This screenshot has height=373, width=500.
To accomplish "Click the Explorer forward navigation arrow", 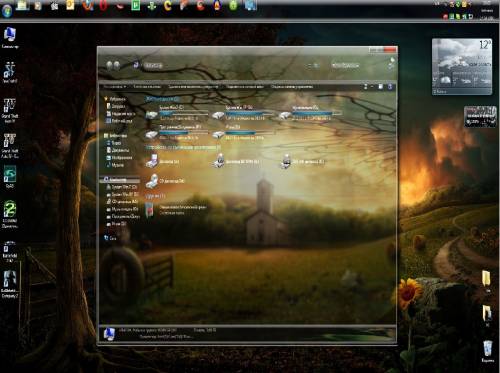I will pyautogui.click(x=117, y=65).
